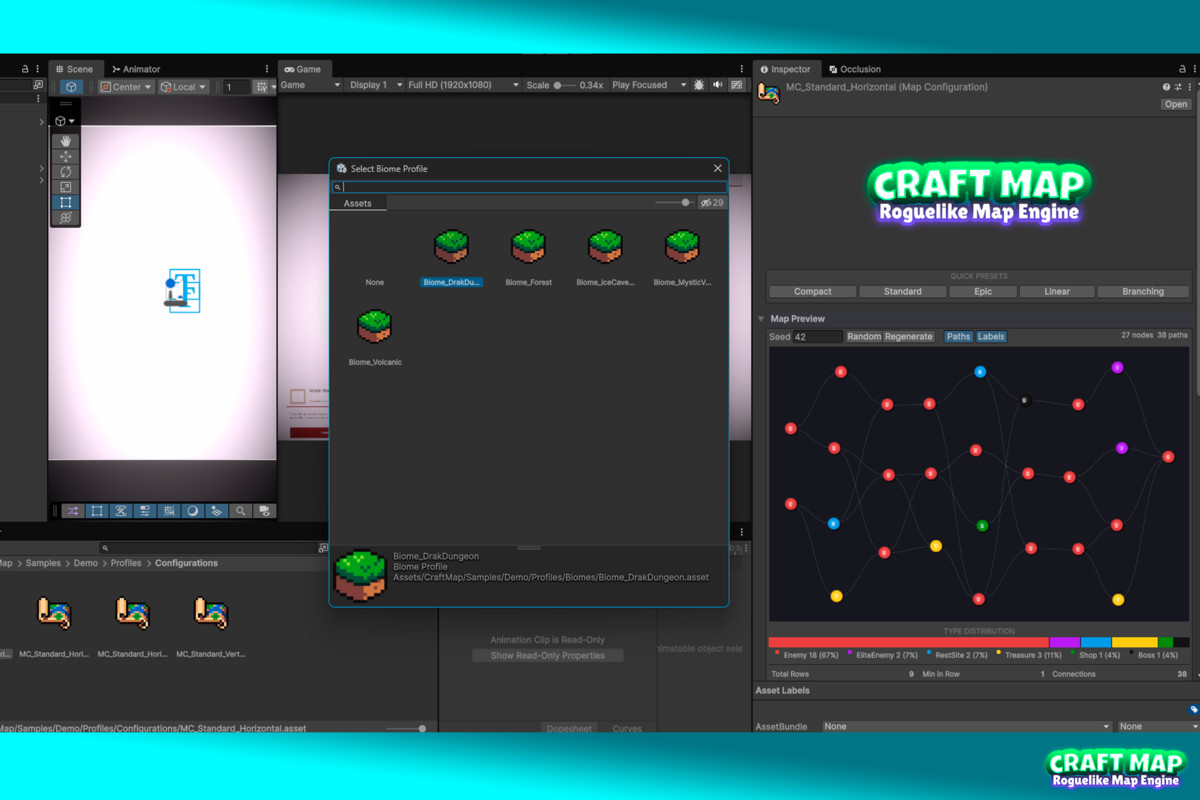Select Biome_IceCave asset in picker
The image size is (1200, 800).
click(x=605, y=258)
